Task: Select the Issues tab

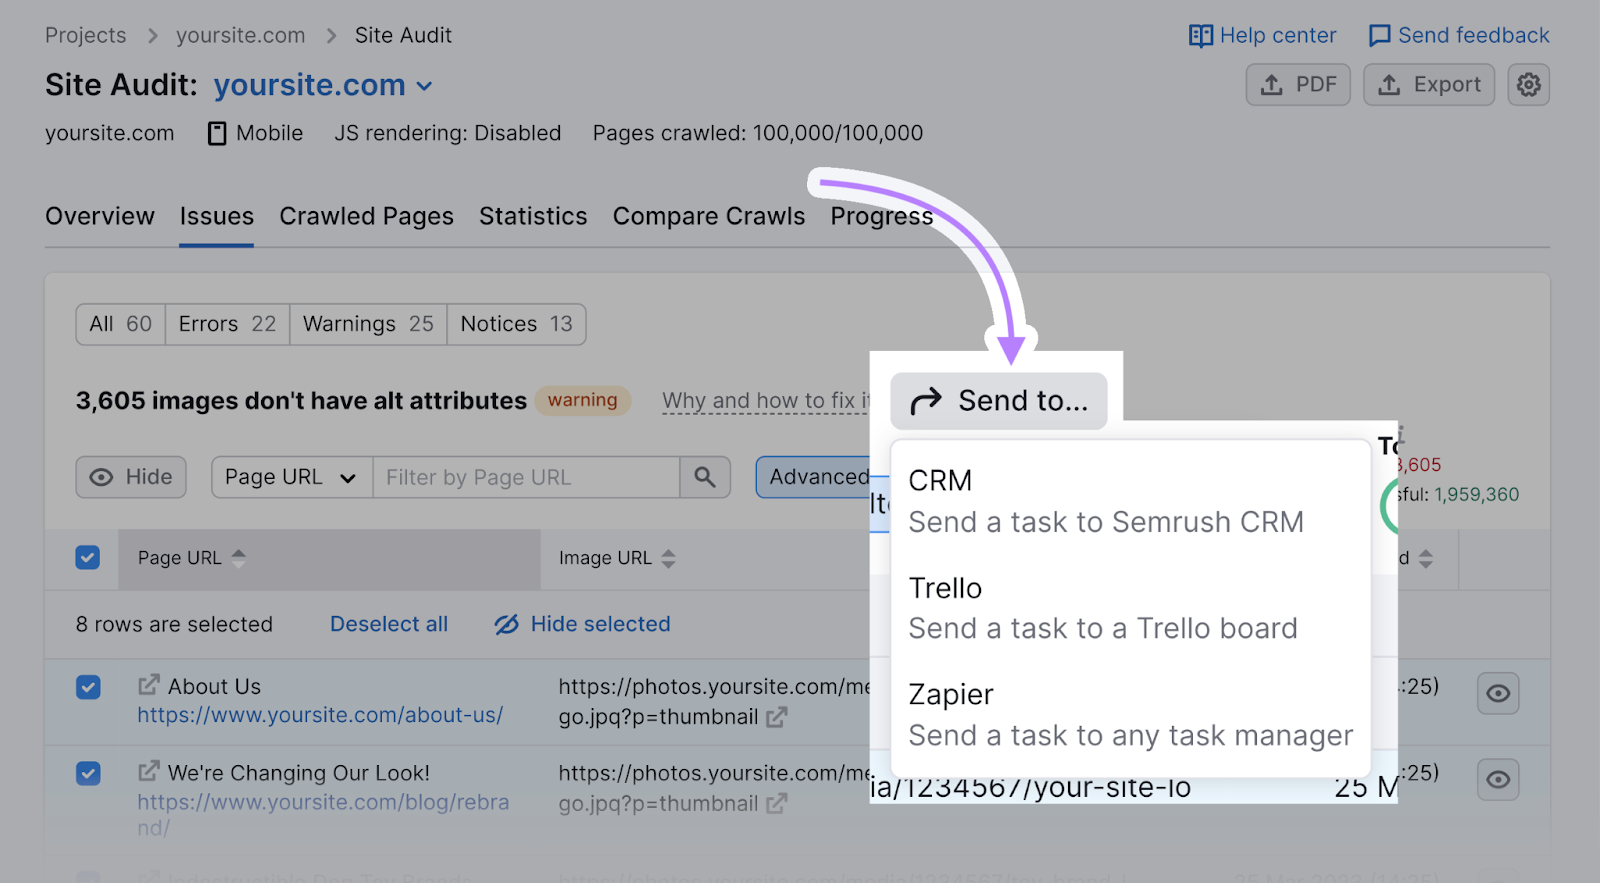Action: (x=217, y=216)
